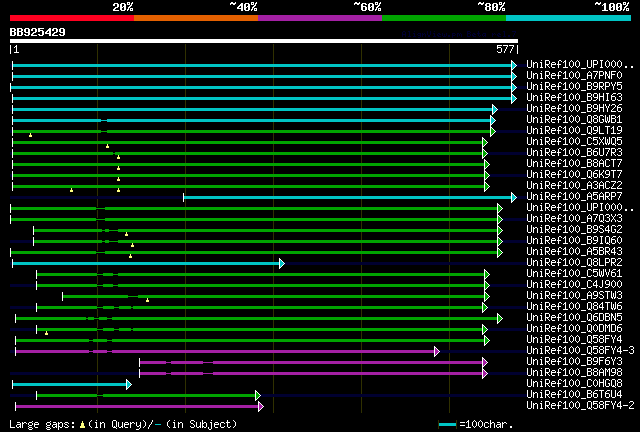The width and height of the screenshot is (640, 432).
Task: Open the UniRef100_B8AM98 hit label
Action: click(x=574, y=373)
